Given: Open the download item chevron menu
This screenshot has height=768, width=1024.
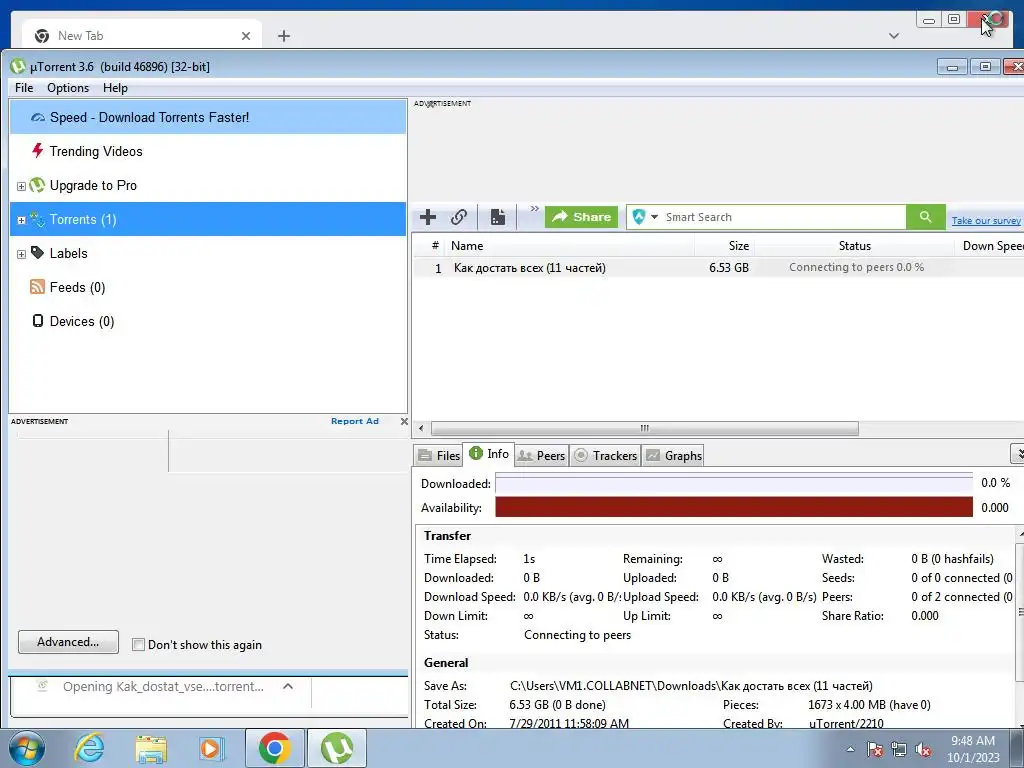Looking at the screenshot, I should (x=288, y=686).
